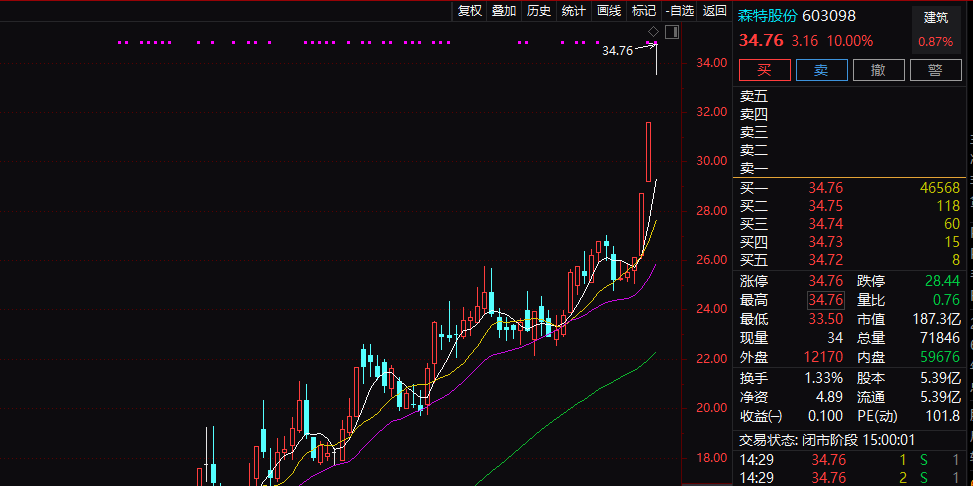Click the 净资 value 4.89
This screenshot has height=486, width=973.
[830, 397]
